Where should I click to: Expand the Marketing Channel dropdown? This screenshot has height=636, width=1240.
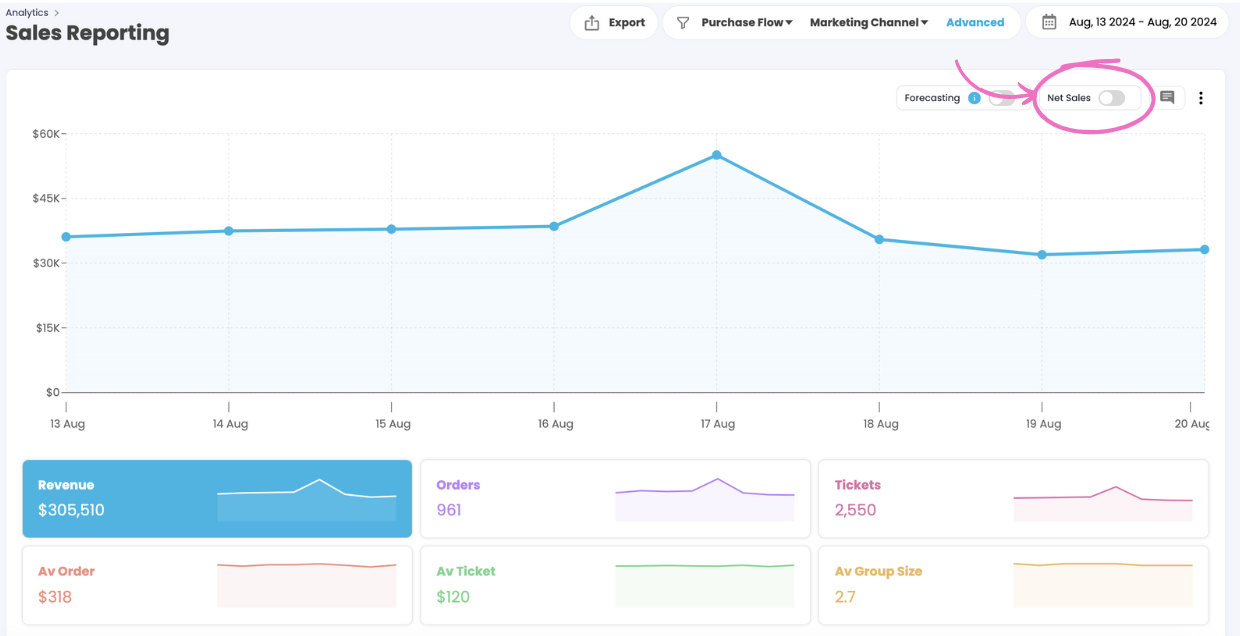pyautogui.click(x=868, y=23)
